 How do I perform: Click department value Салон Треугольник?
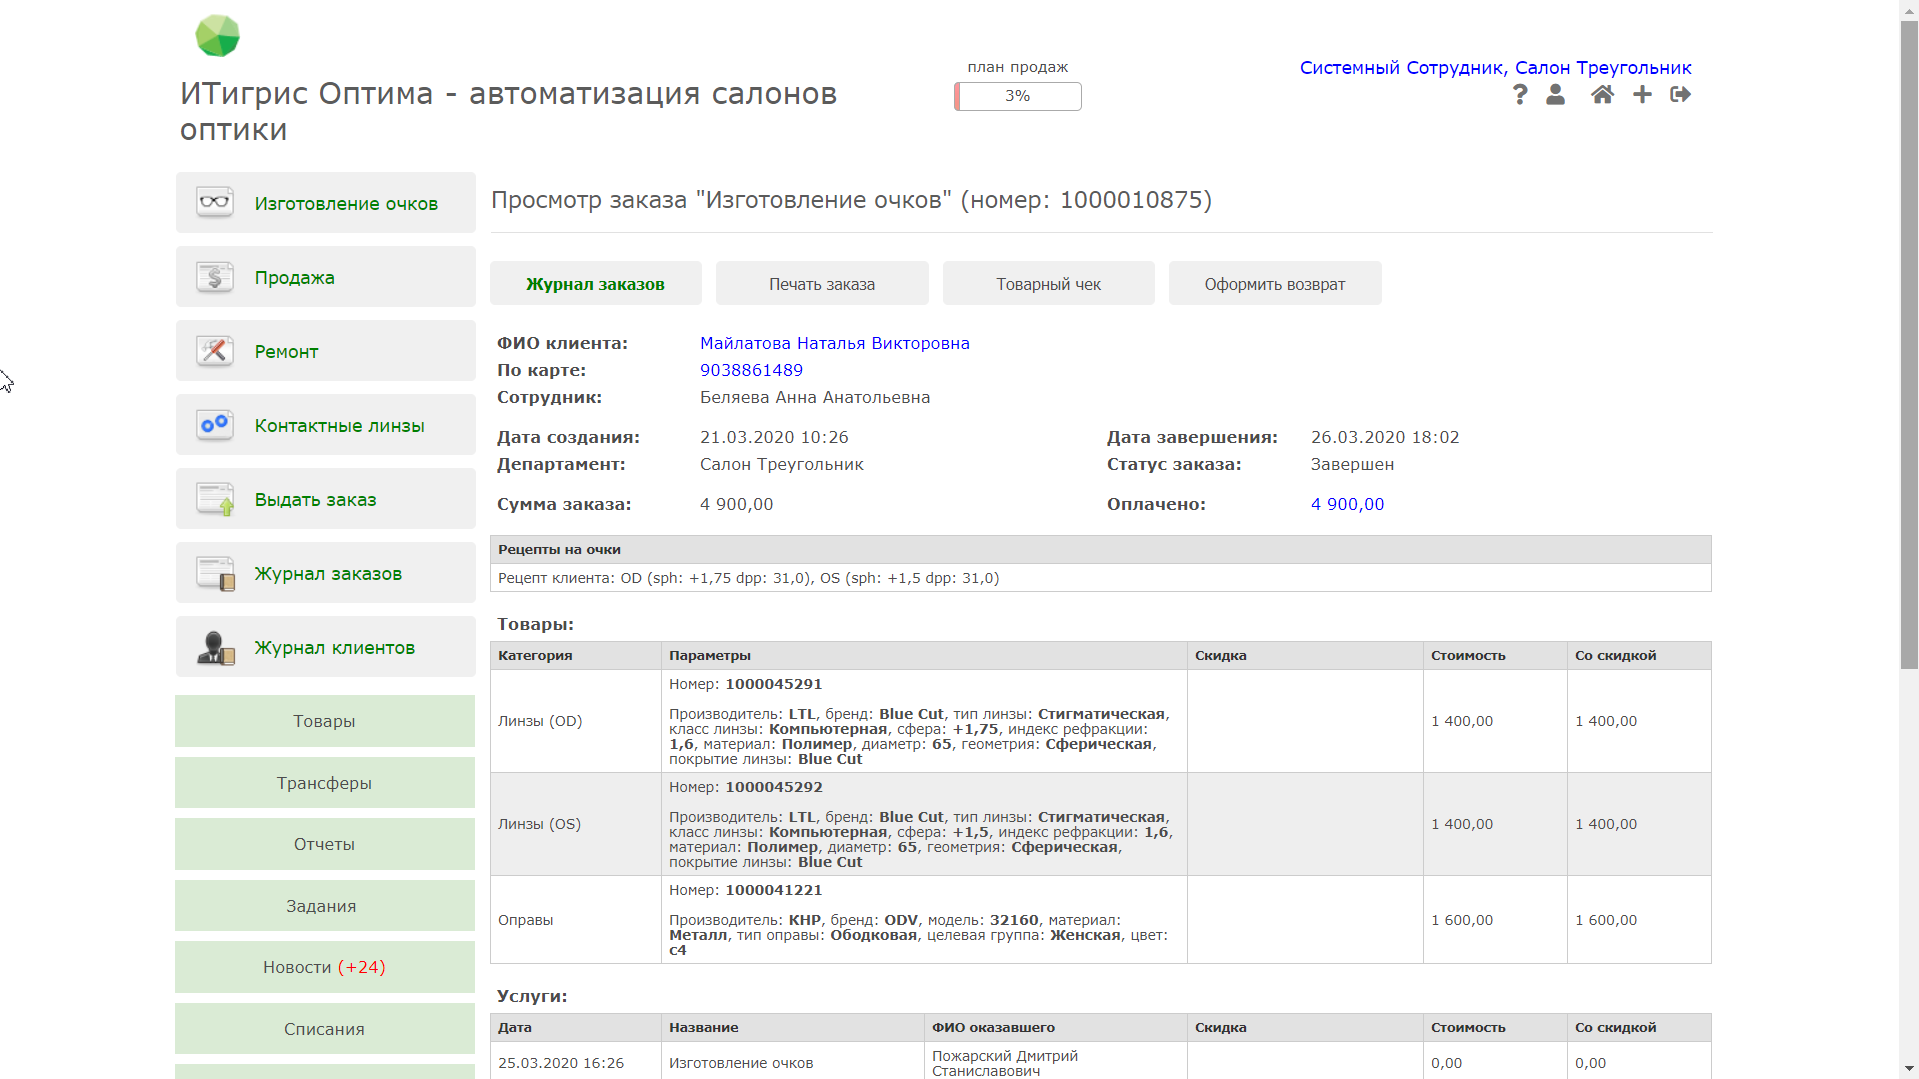point(782,464)
